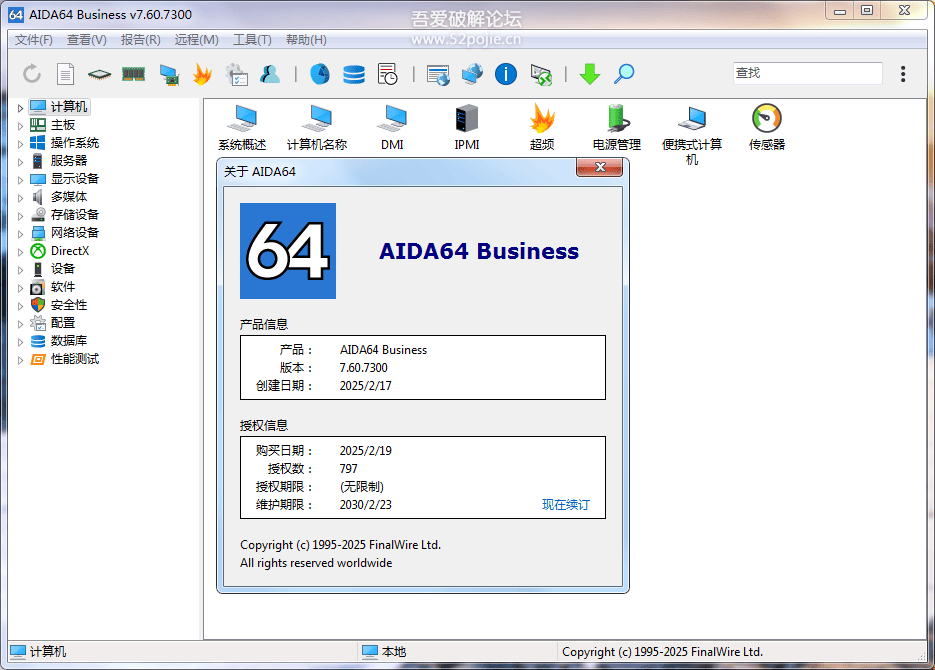935x670 pixels.
Task: Click the blue info circle toolbar icon
Action: click(506, 74)
